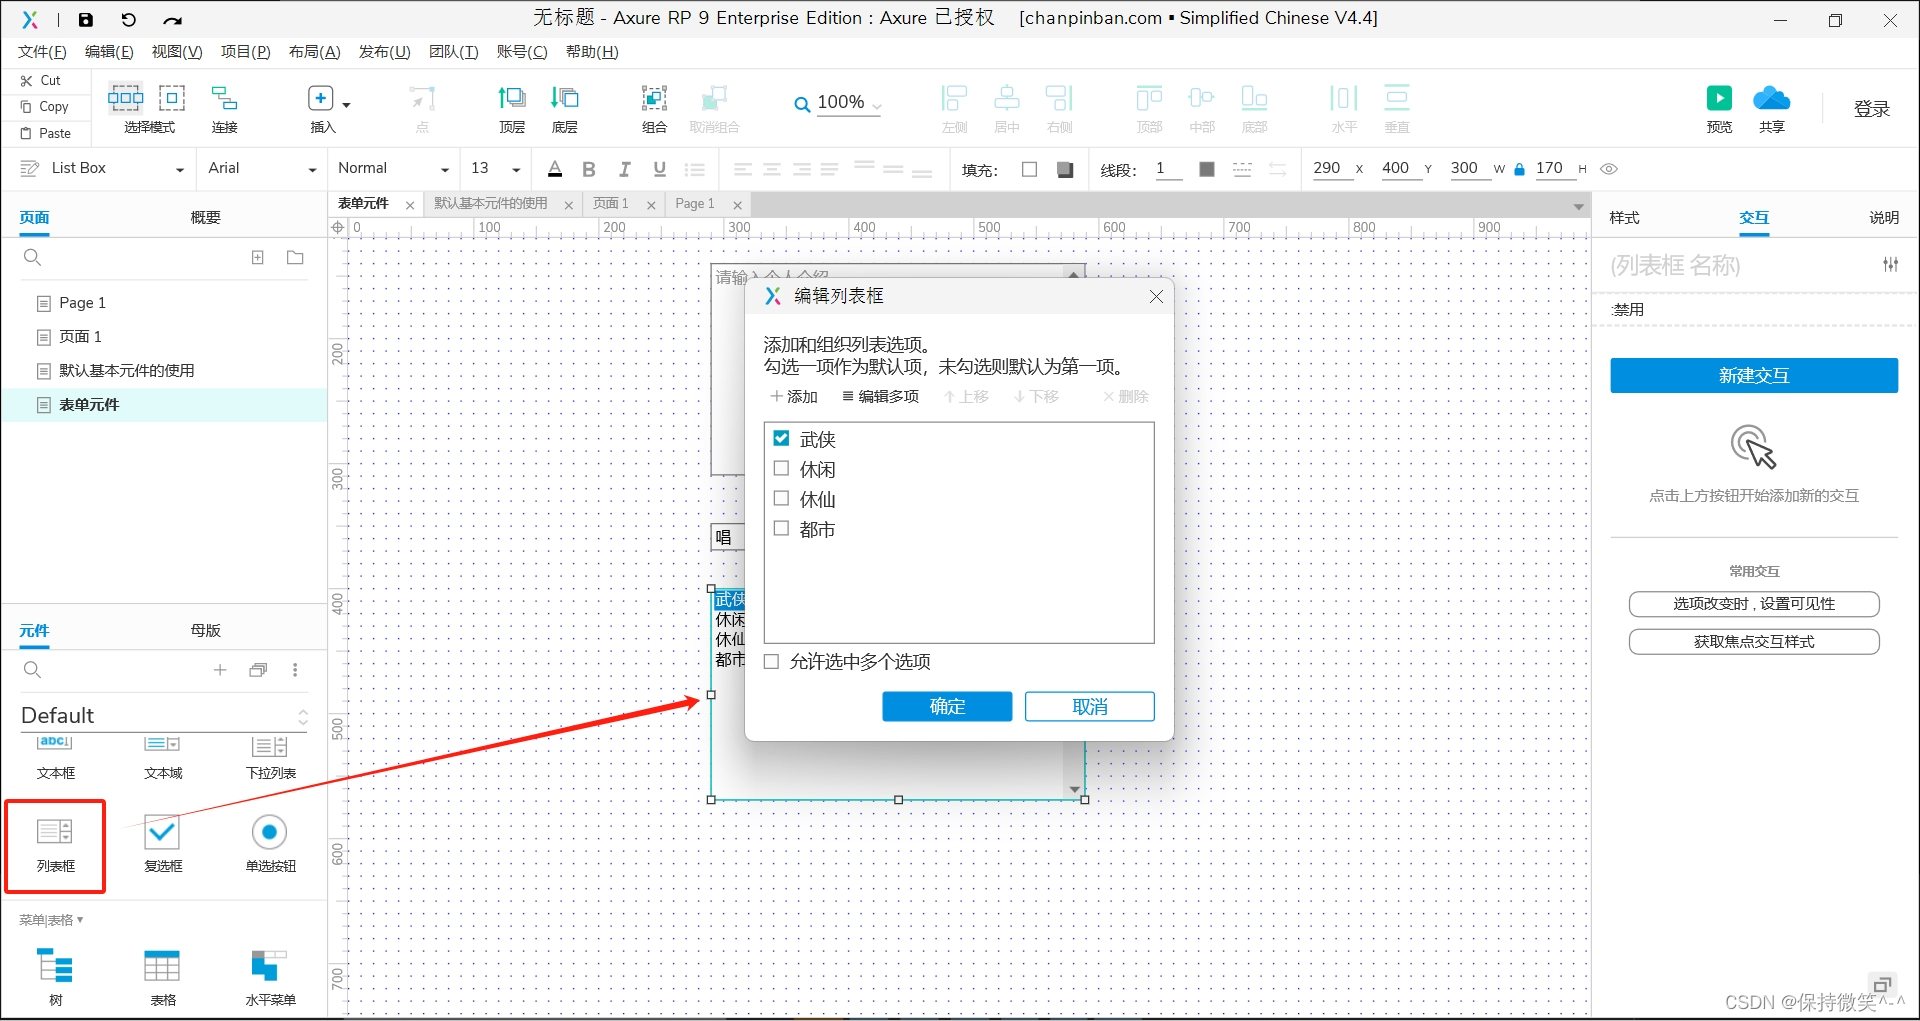The width and height of the screenshot is (1920, 1021).
Task: Click the 复选框 checkbox widget
Action: 162,845
